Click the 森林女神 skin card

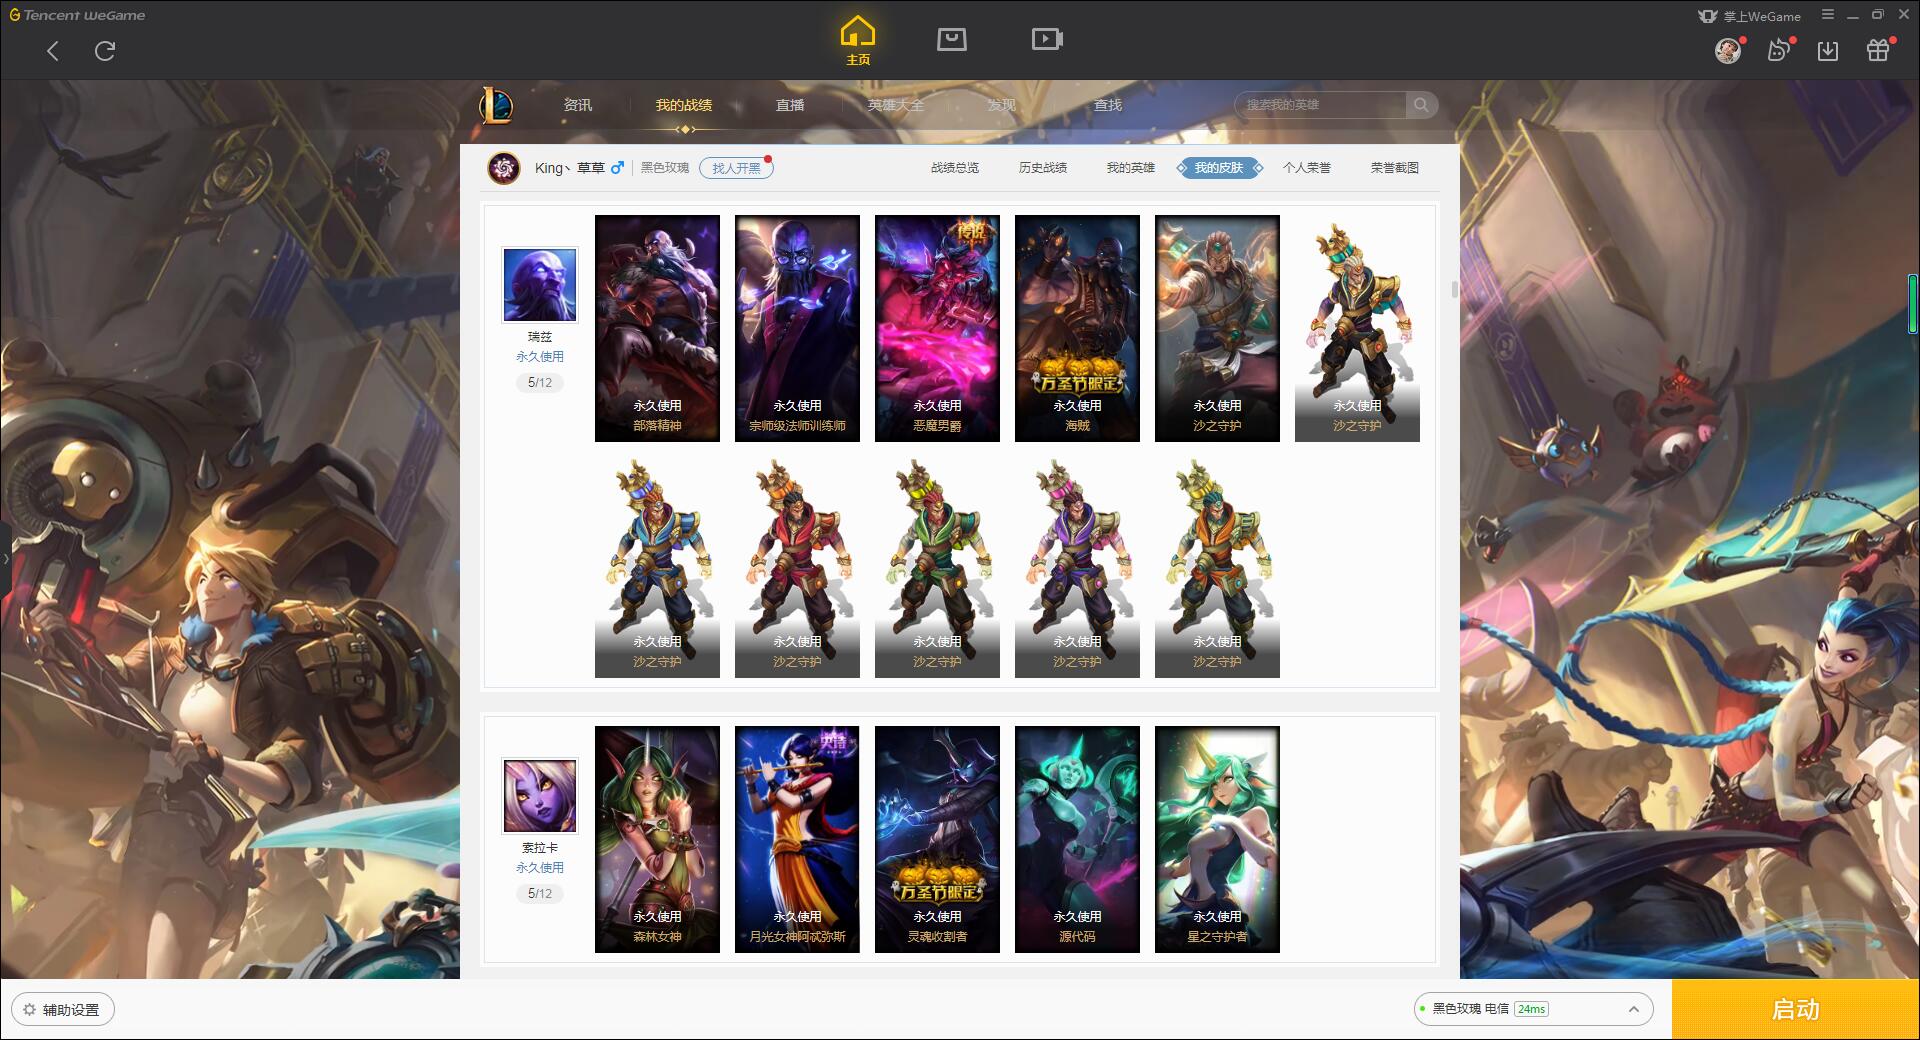coord(657,839)
